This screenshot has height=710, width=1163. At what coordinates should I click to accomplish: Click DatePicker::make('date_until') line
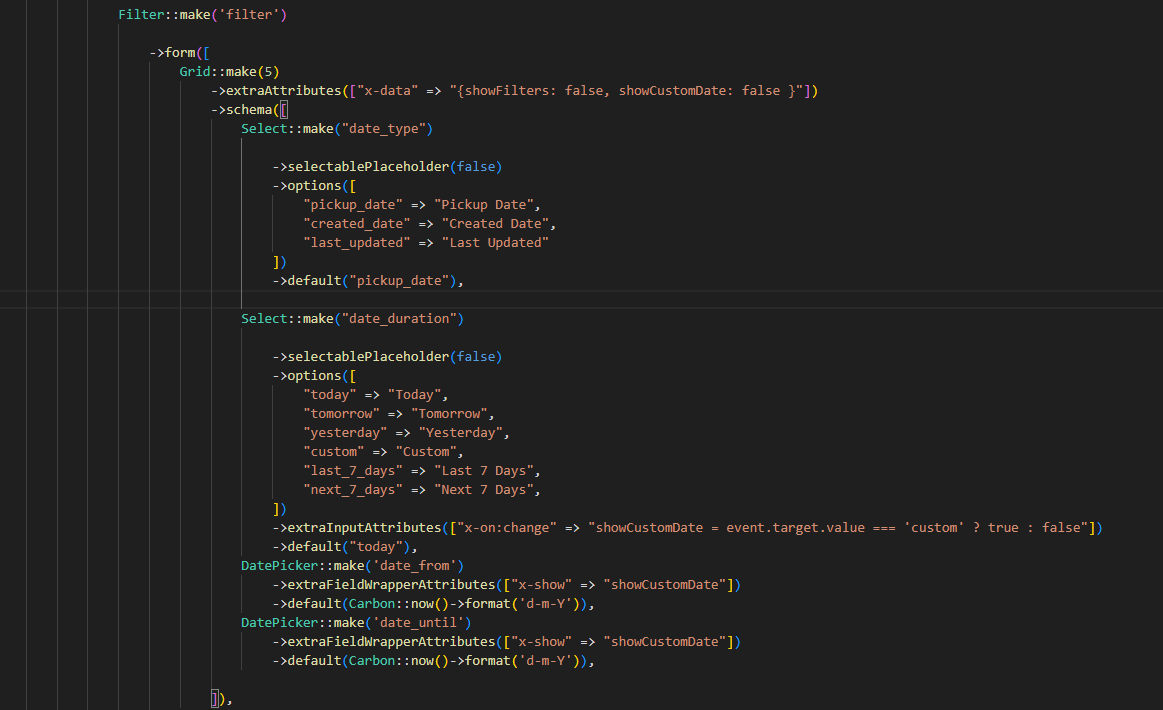click(x=356, y=622)
